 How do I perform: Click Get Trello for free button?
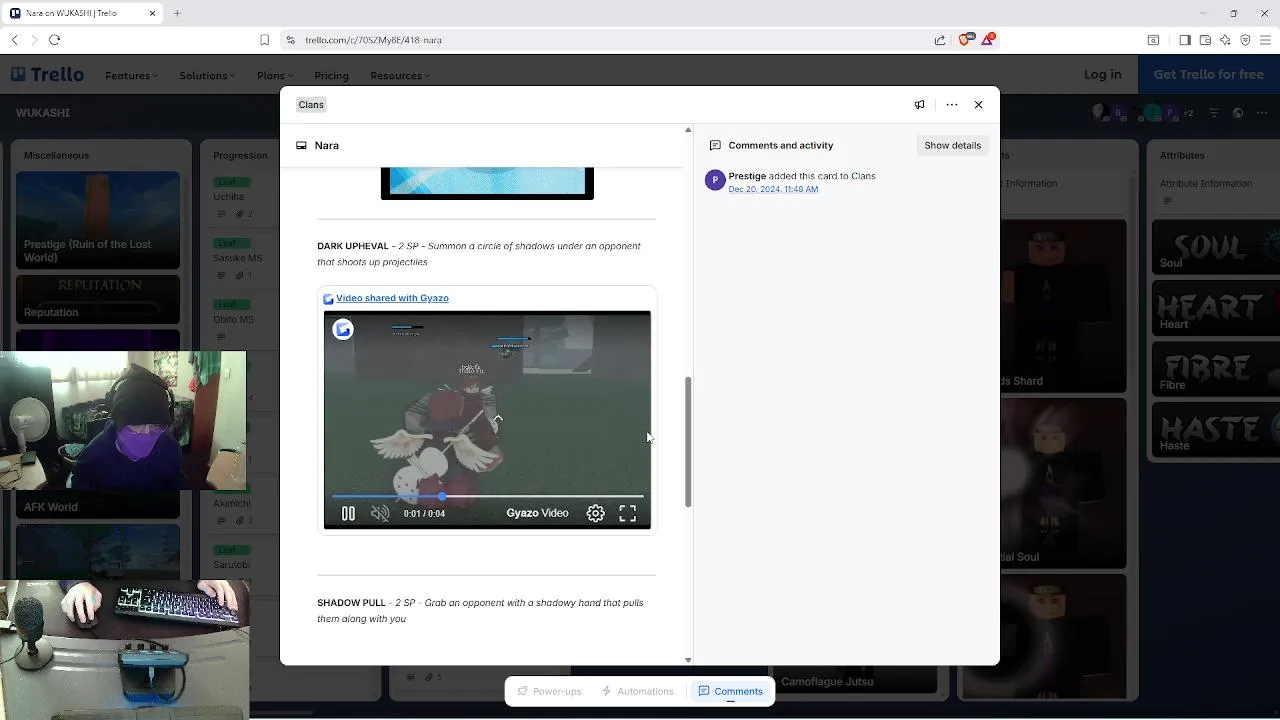[1208, 74]
